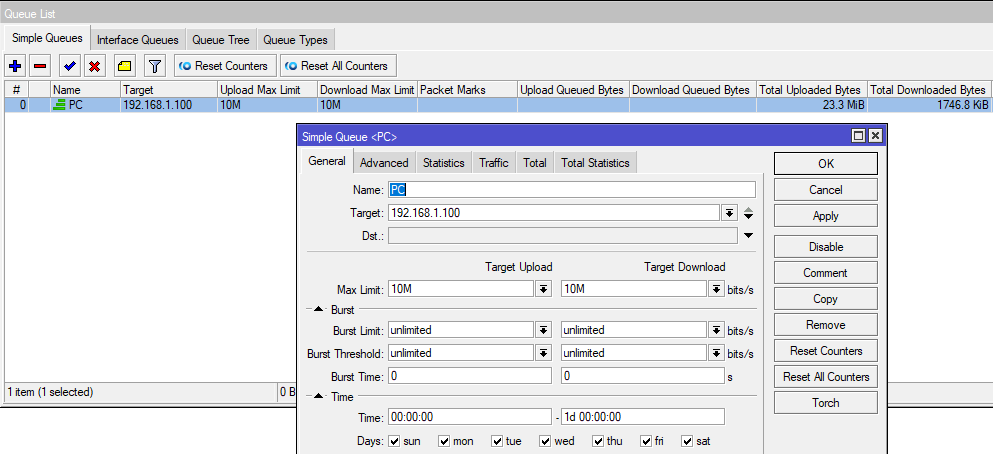Image resolution: width=993 pixels, height=454 pixels.
Task: Click the PC queue row icon
Action: 59,105
